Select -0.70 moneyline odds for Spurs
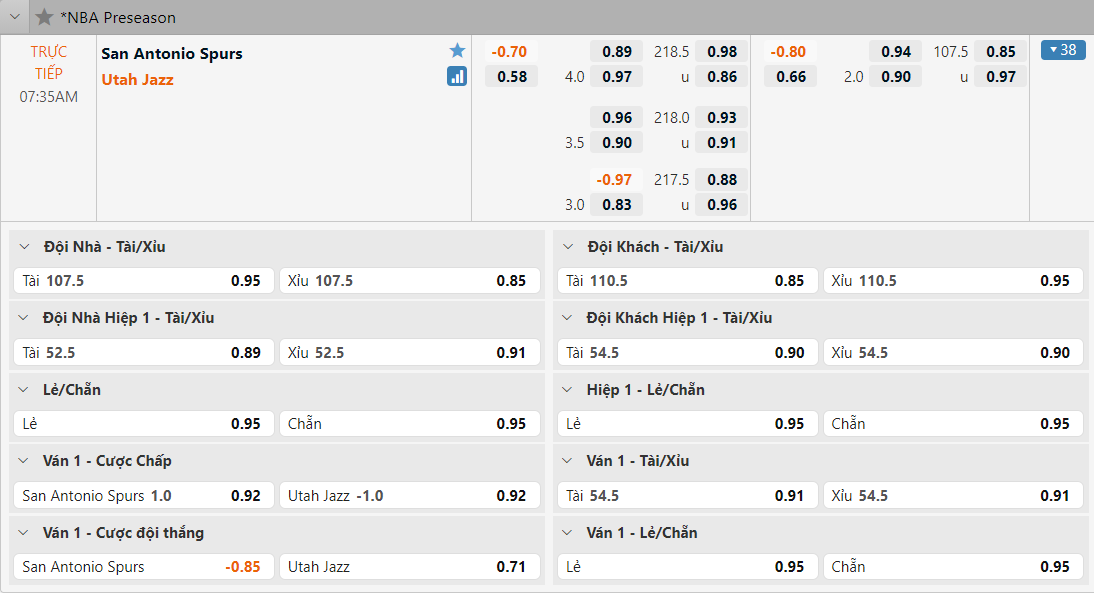 509,52
